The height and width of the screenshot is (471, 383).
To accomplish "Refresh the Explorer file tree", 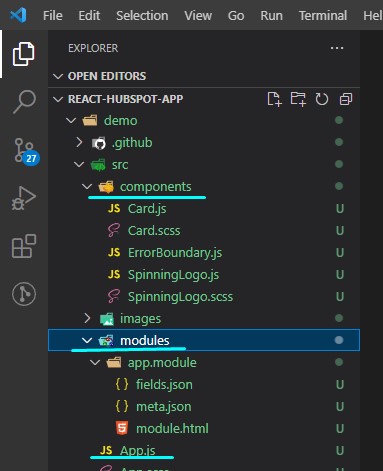I will pyautogui.click(x=322, y=99).
